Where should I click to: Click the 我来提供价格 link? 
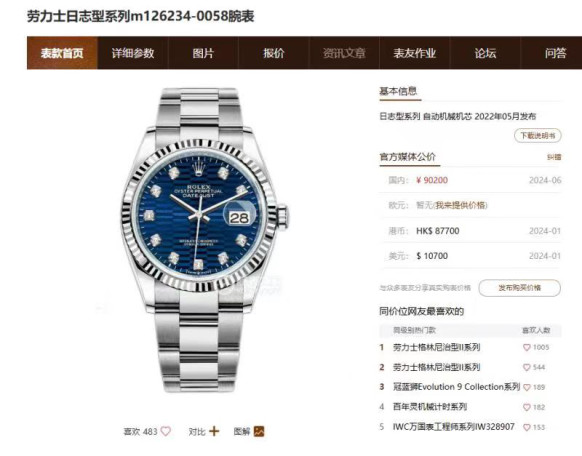coord(461,205)
